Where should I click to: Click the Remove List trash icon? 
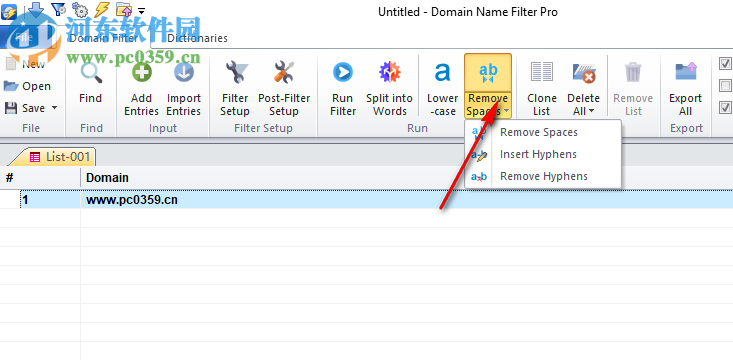633,73
